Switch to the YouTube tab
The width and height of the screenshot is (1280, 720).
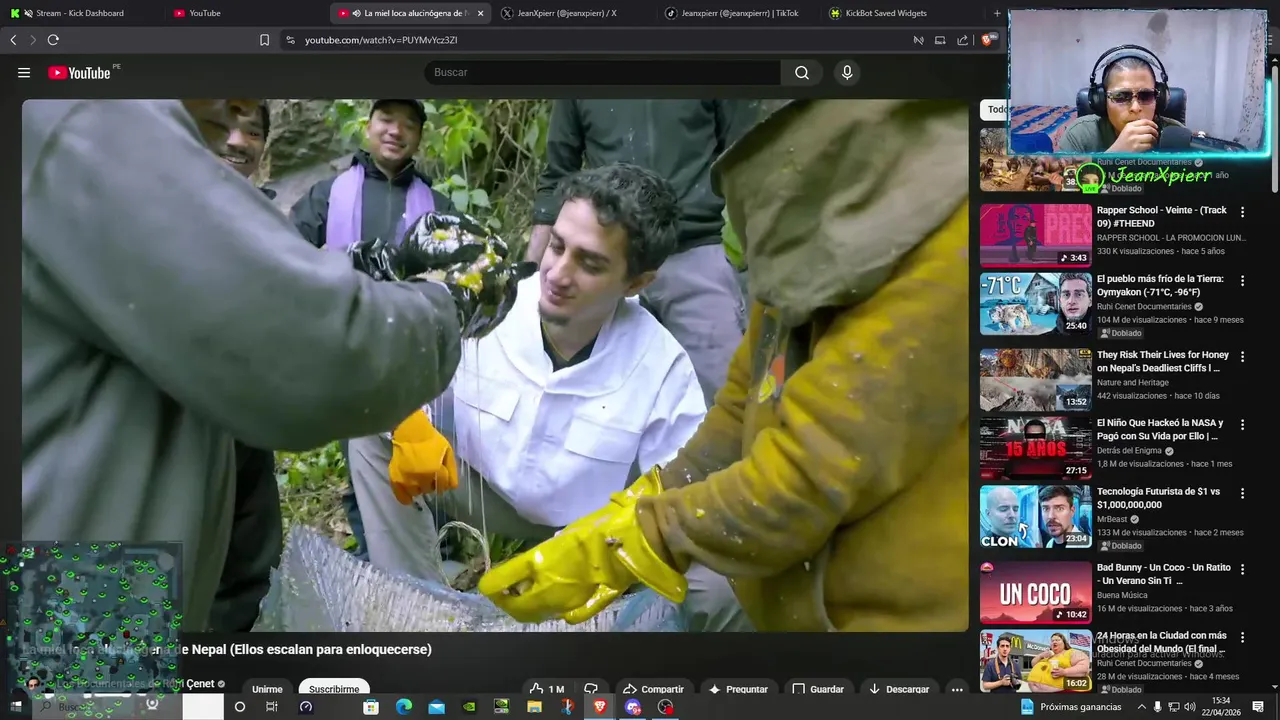(x=246, y=13)
